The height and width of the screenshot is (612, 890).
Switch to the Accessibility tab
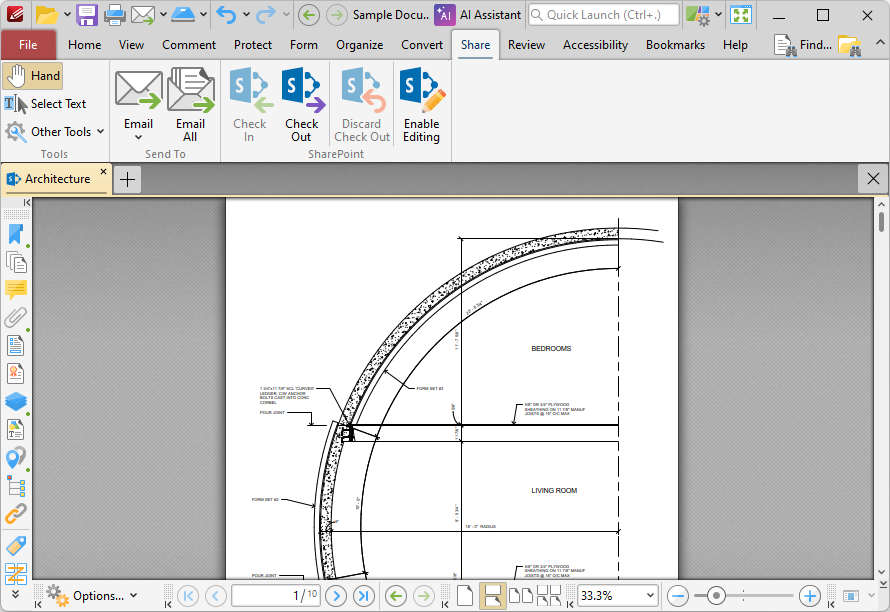(595, 45)
